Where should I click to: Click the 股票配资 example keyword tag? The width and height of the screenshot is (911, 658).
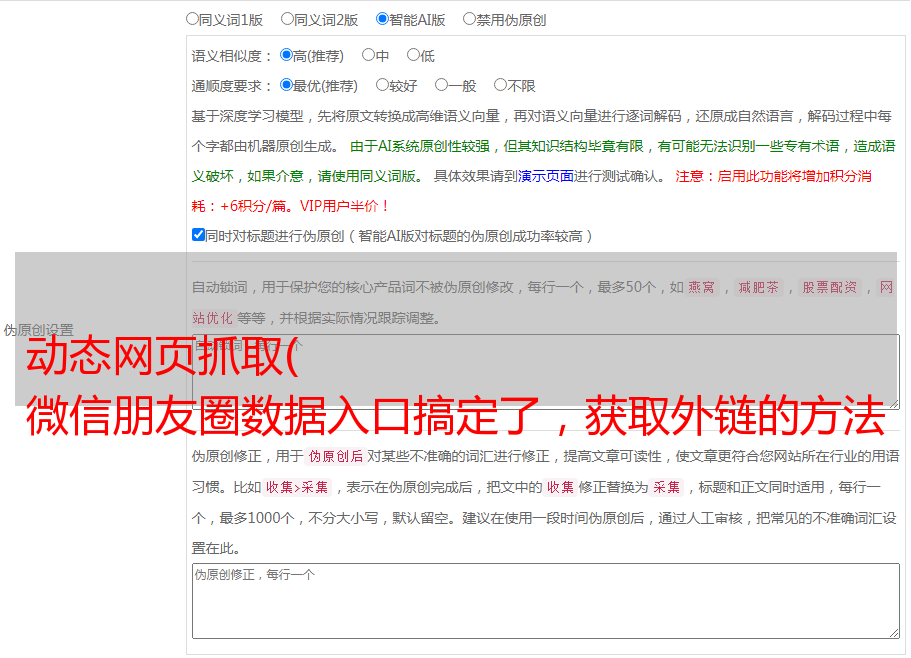[x=829, y=288]
